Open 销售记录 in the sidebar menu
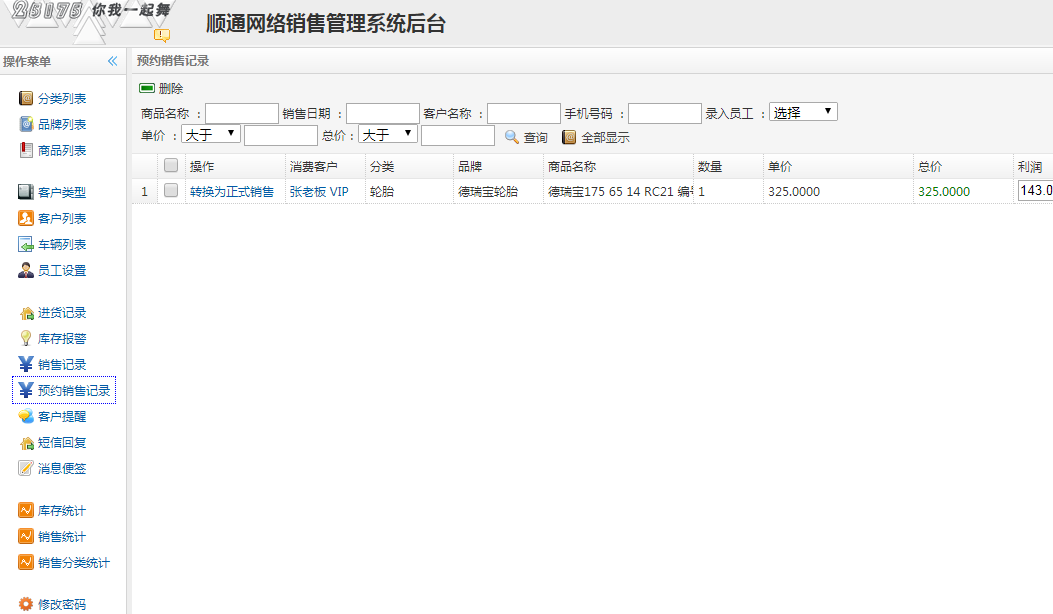 (62, 364)
